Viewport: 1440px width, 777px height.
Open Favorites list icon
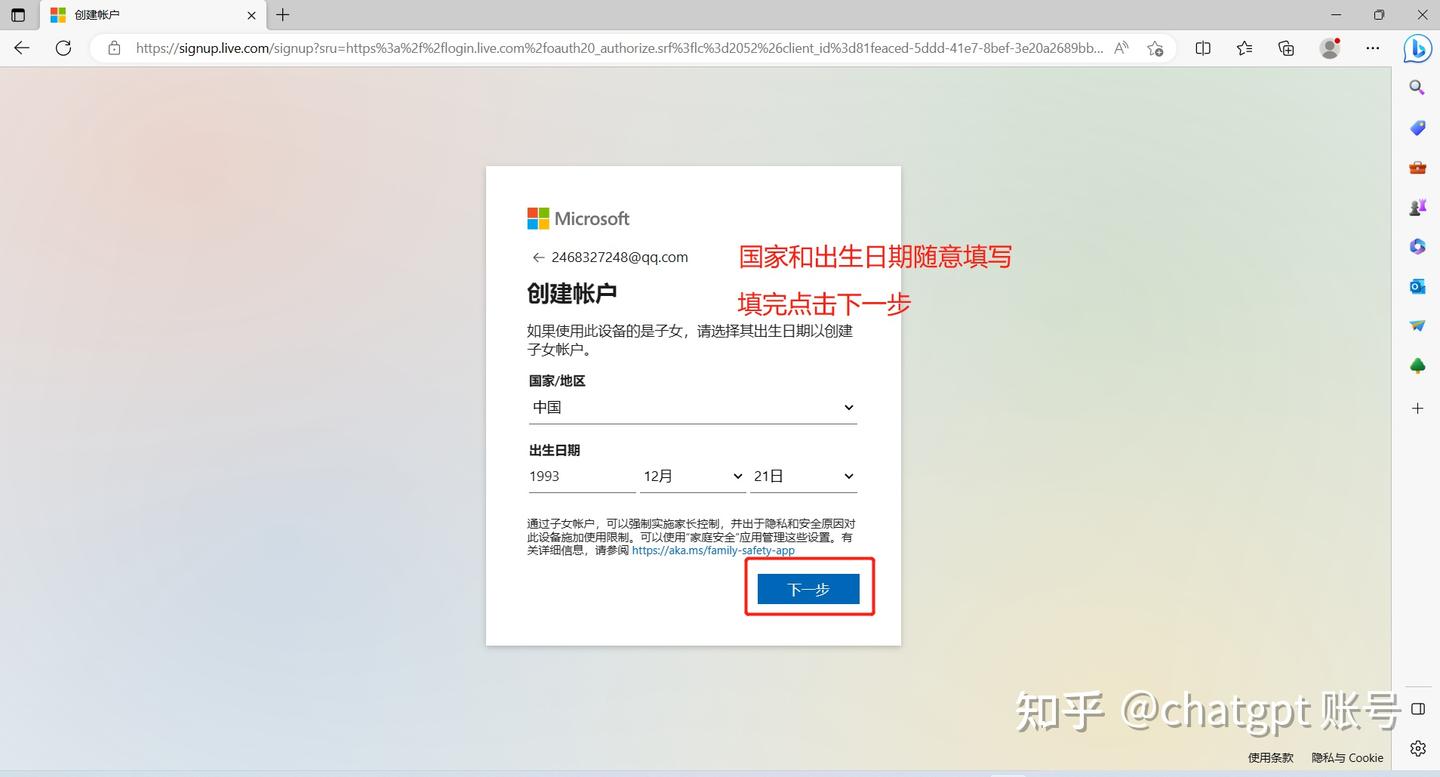pos(1244,48)
